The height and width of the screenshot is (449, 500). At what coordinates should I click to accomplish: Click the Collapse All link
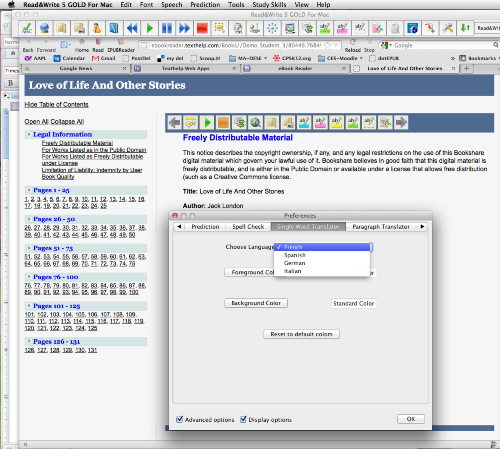point(67,122)
